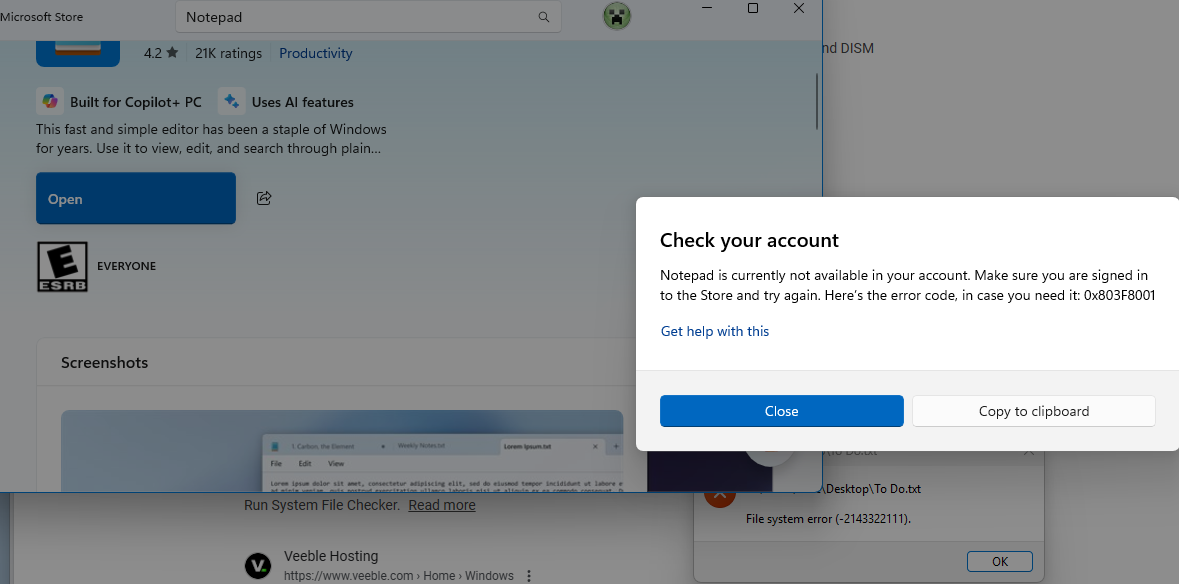Viewport: 1179px width, 584px height.
Task: Close the File system error dialog with X
Action: 1029,452
